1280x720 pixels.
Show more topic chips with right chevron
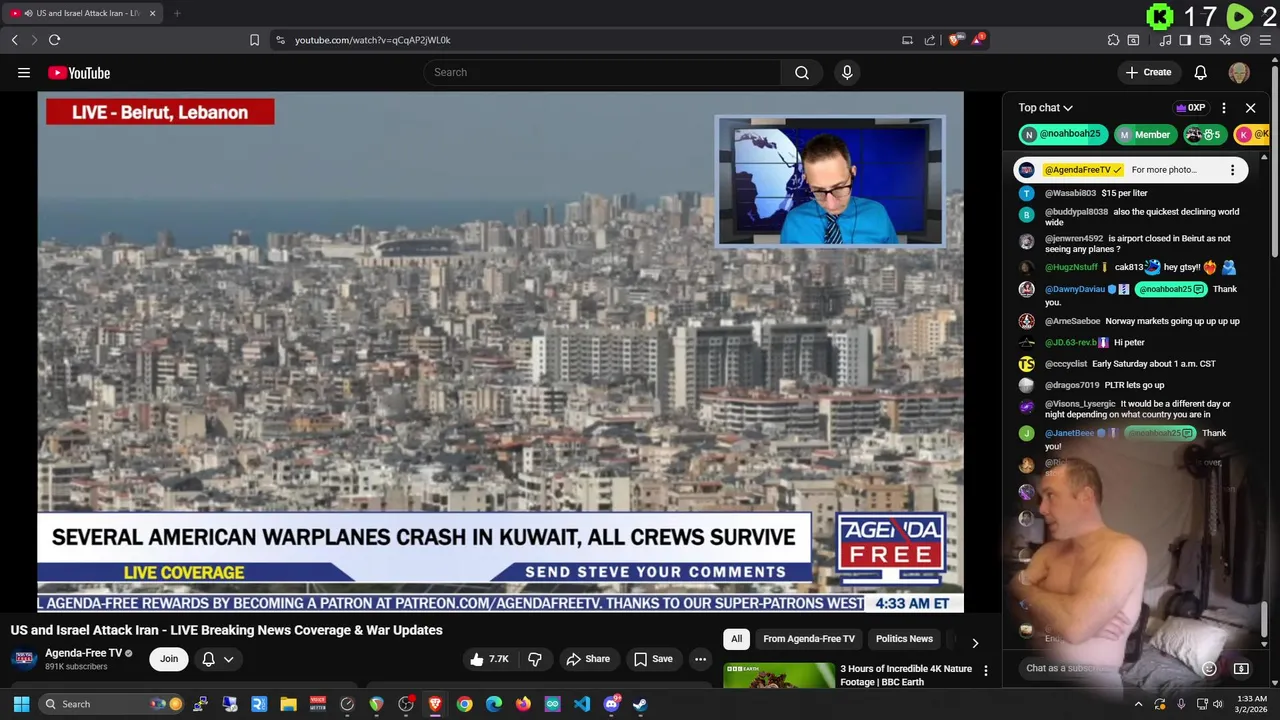pyautogui.click(x=975, y=642)
